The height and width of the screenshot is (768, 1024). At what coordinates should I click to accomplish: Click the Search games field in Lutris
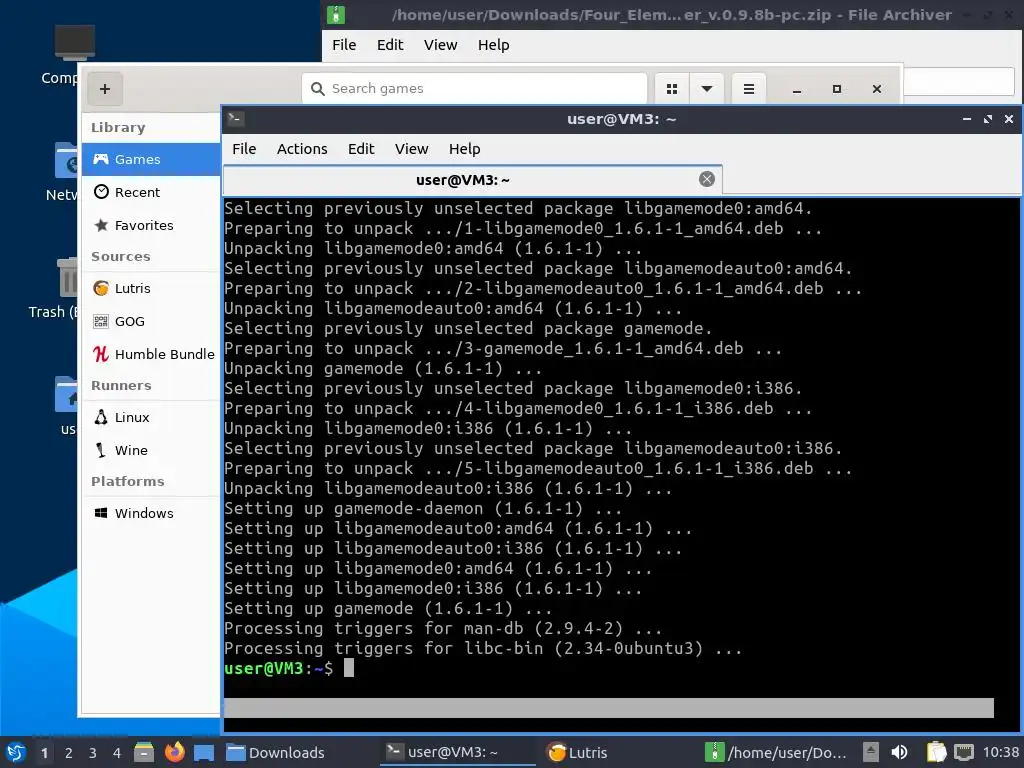[475, 89]
